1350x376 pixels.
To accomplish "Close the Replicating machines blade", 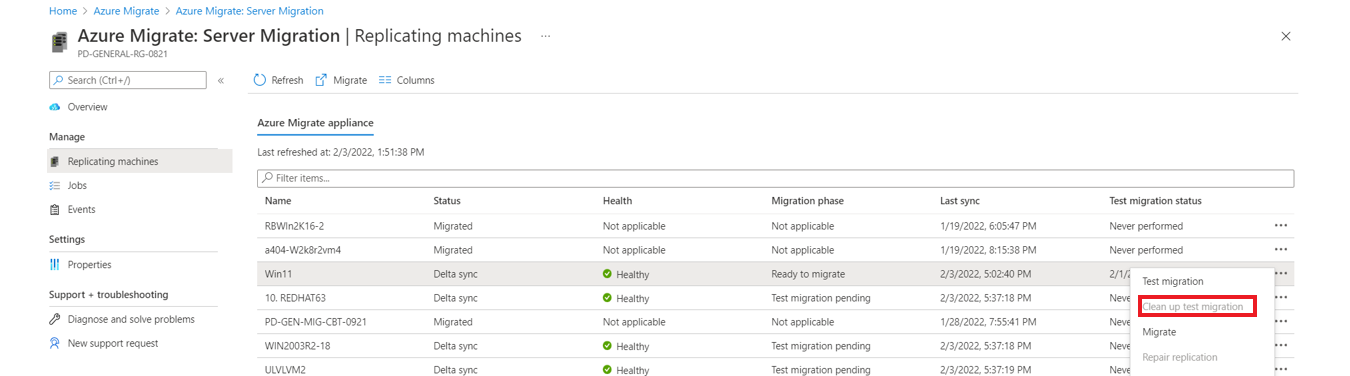I will click(1286, 36).
